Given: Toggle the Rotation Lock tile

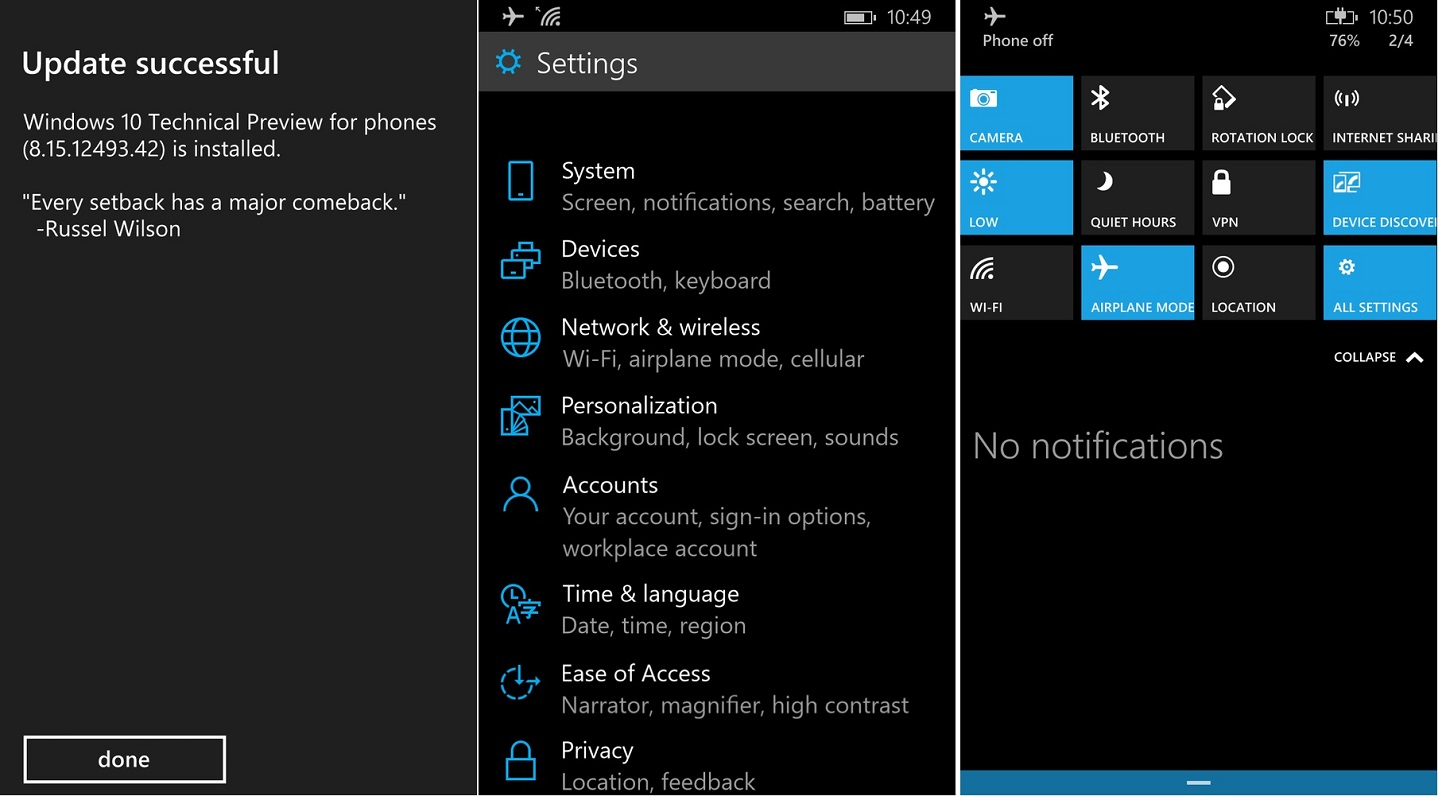Looking at the screenshot, I should 1259,113.
